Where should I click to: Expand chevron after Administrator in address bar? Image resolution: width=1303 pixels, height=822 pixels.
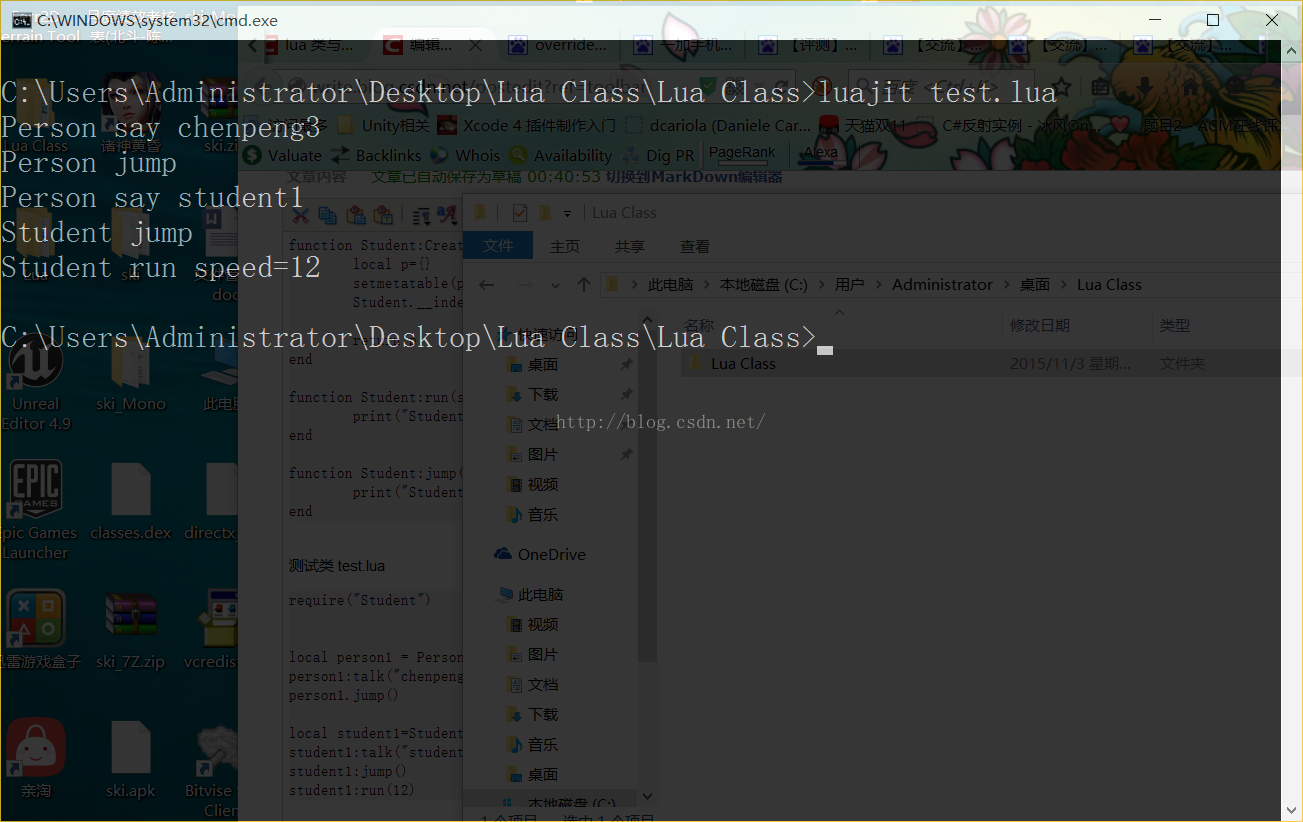tap(1006, 285)
